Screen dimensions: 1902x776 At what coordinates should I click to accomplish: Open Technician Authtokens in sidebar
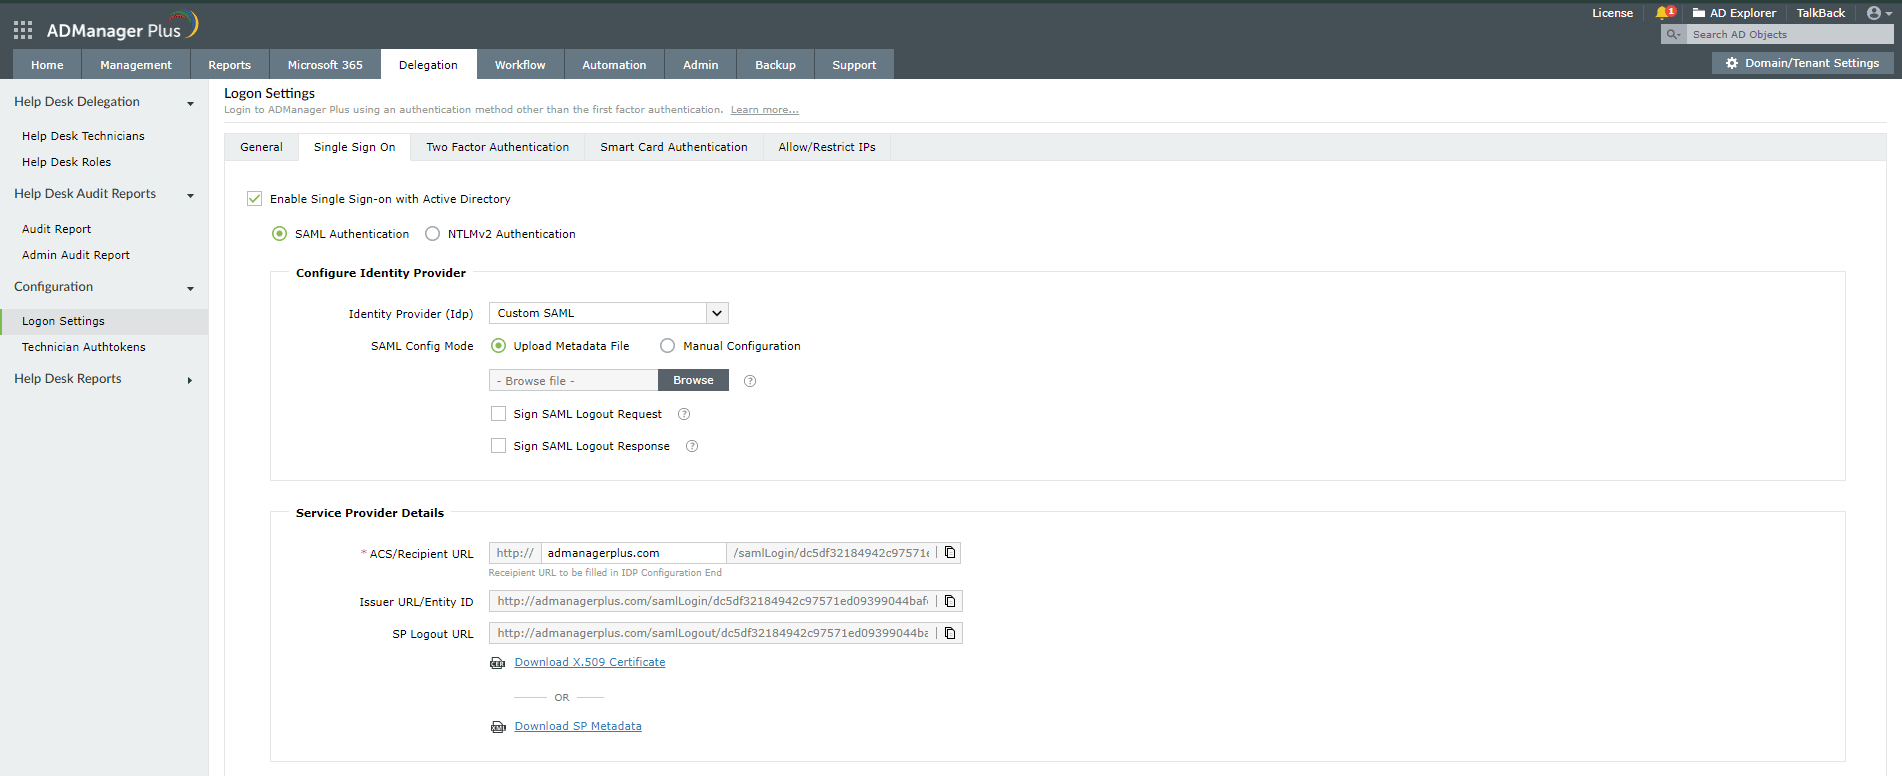coord(84,347)
